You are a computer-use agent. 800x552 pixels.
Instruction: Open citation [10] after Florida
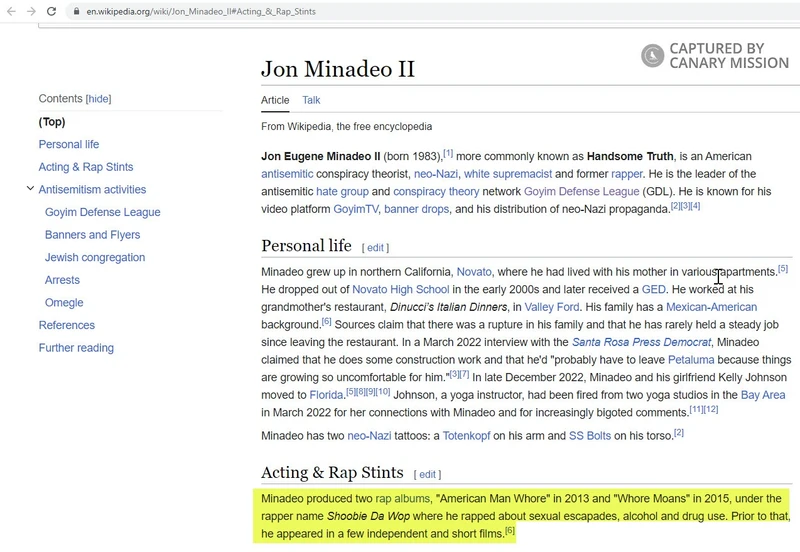point(383,392)
